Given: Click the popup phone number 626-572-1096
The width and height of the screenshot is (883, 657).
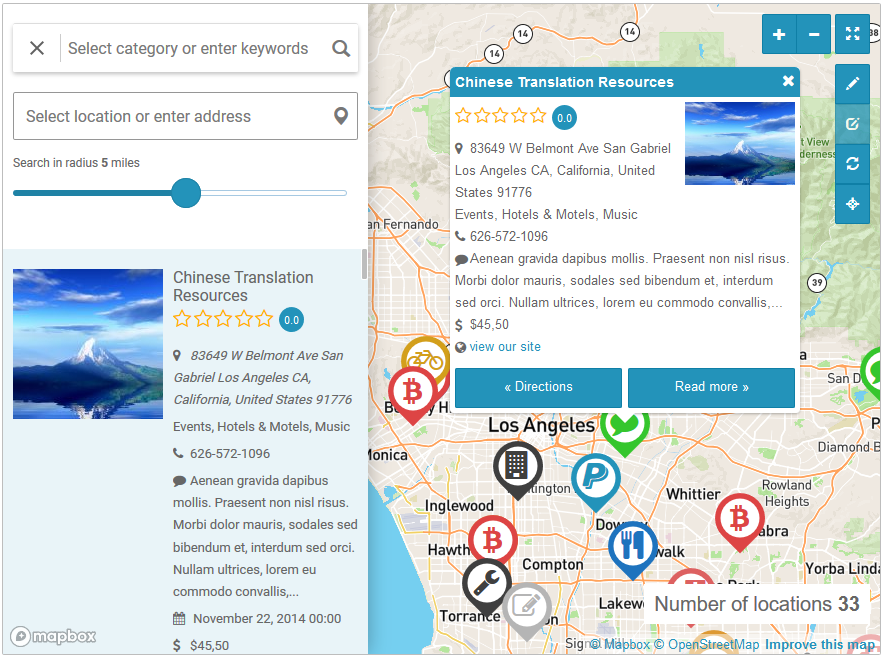Looking at the screenshot, I should tap(509, 236).
